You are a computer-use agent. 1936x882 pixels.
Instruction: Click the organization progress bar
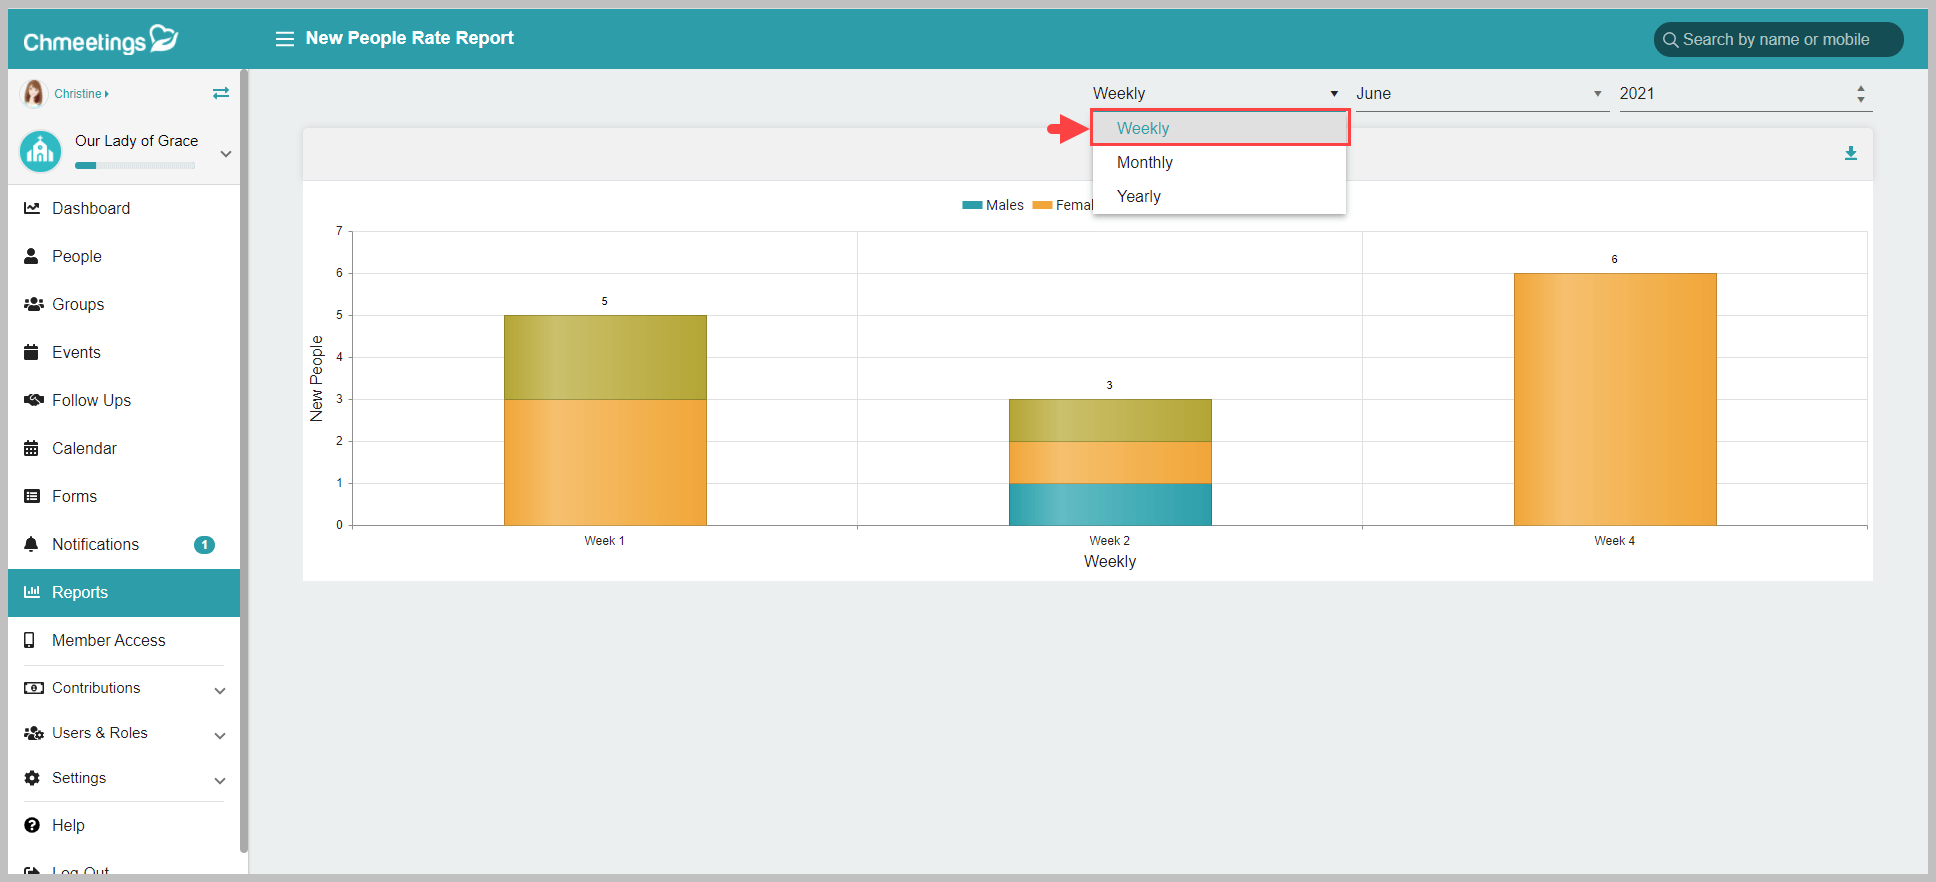tap(135, 166)
